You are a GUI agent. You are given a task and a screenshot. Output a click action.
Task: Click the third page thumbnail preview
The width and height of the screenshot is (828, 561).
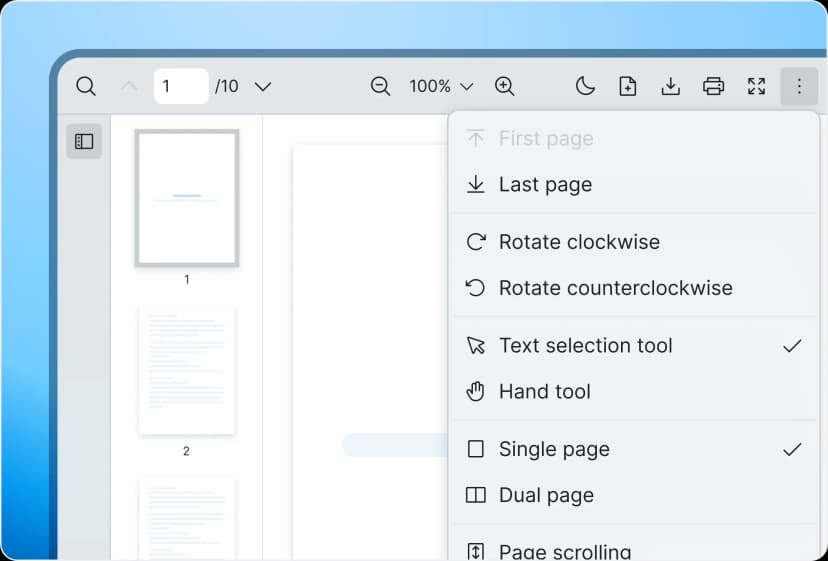tap(187, 519)
